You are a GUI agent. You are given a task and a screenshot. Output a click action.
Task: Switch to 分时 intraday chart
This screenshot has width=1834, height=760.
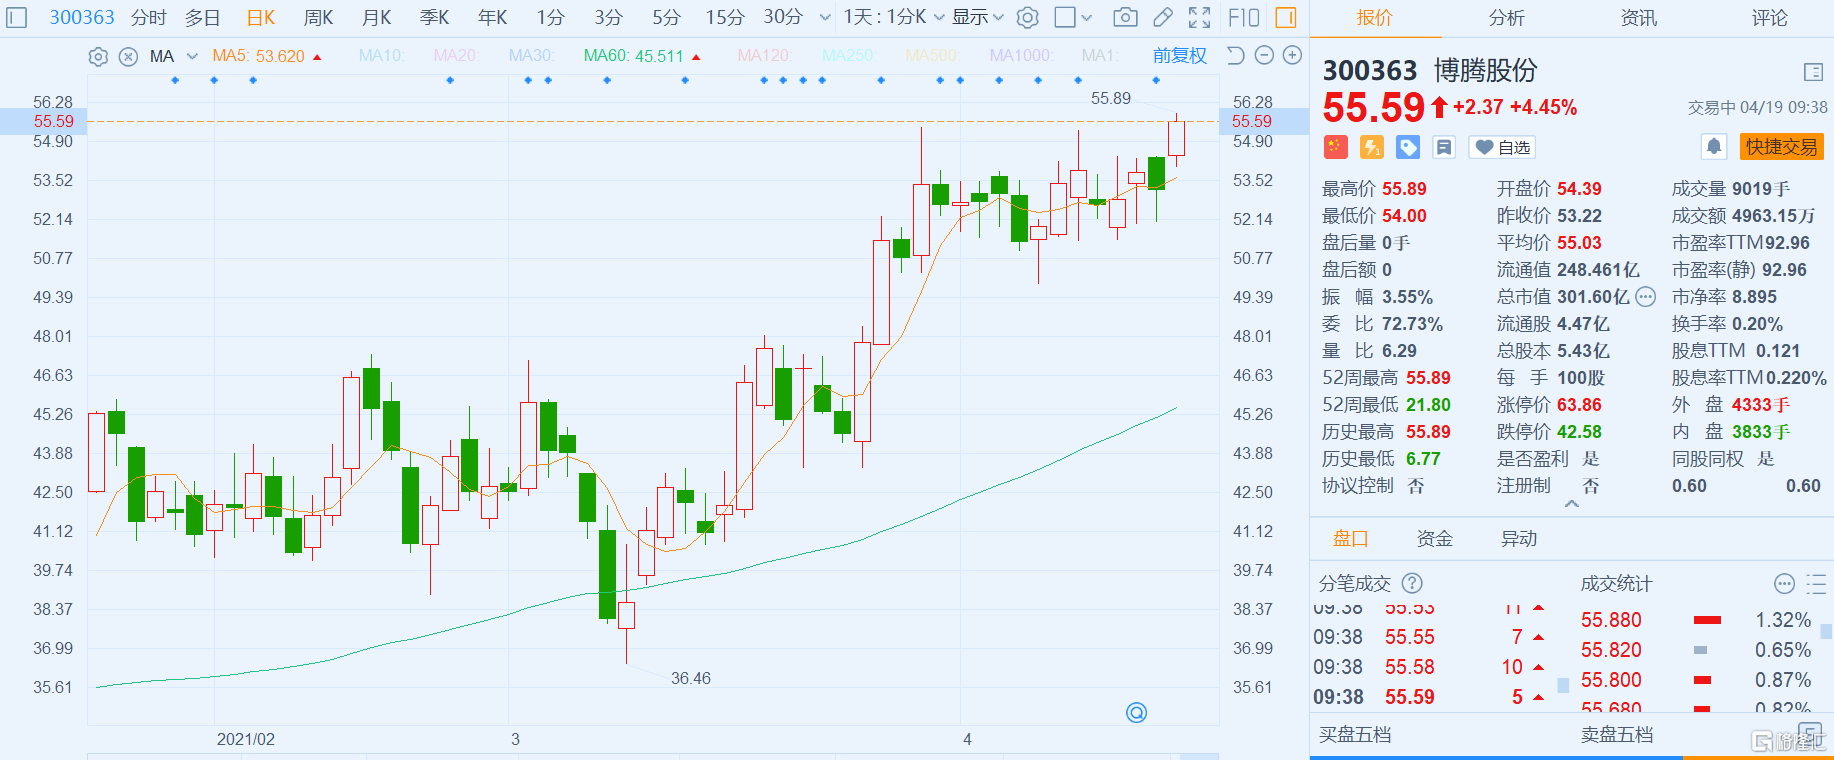tap(149, 17)
